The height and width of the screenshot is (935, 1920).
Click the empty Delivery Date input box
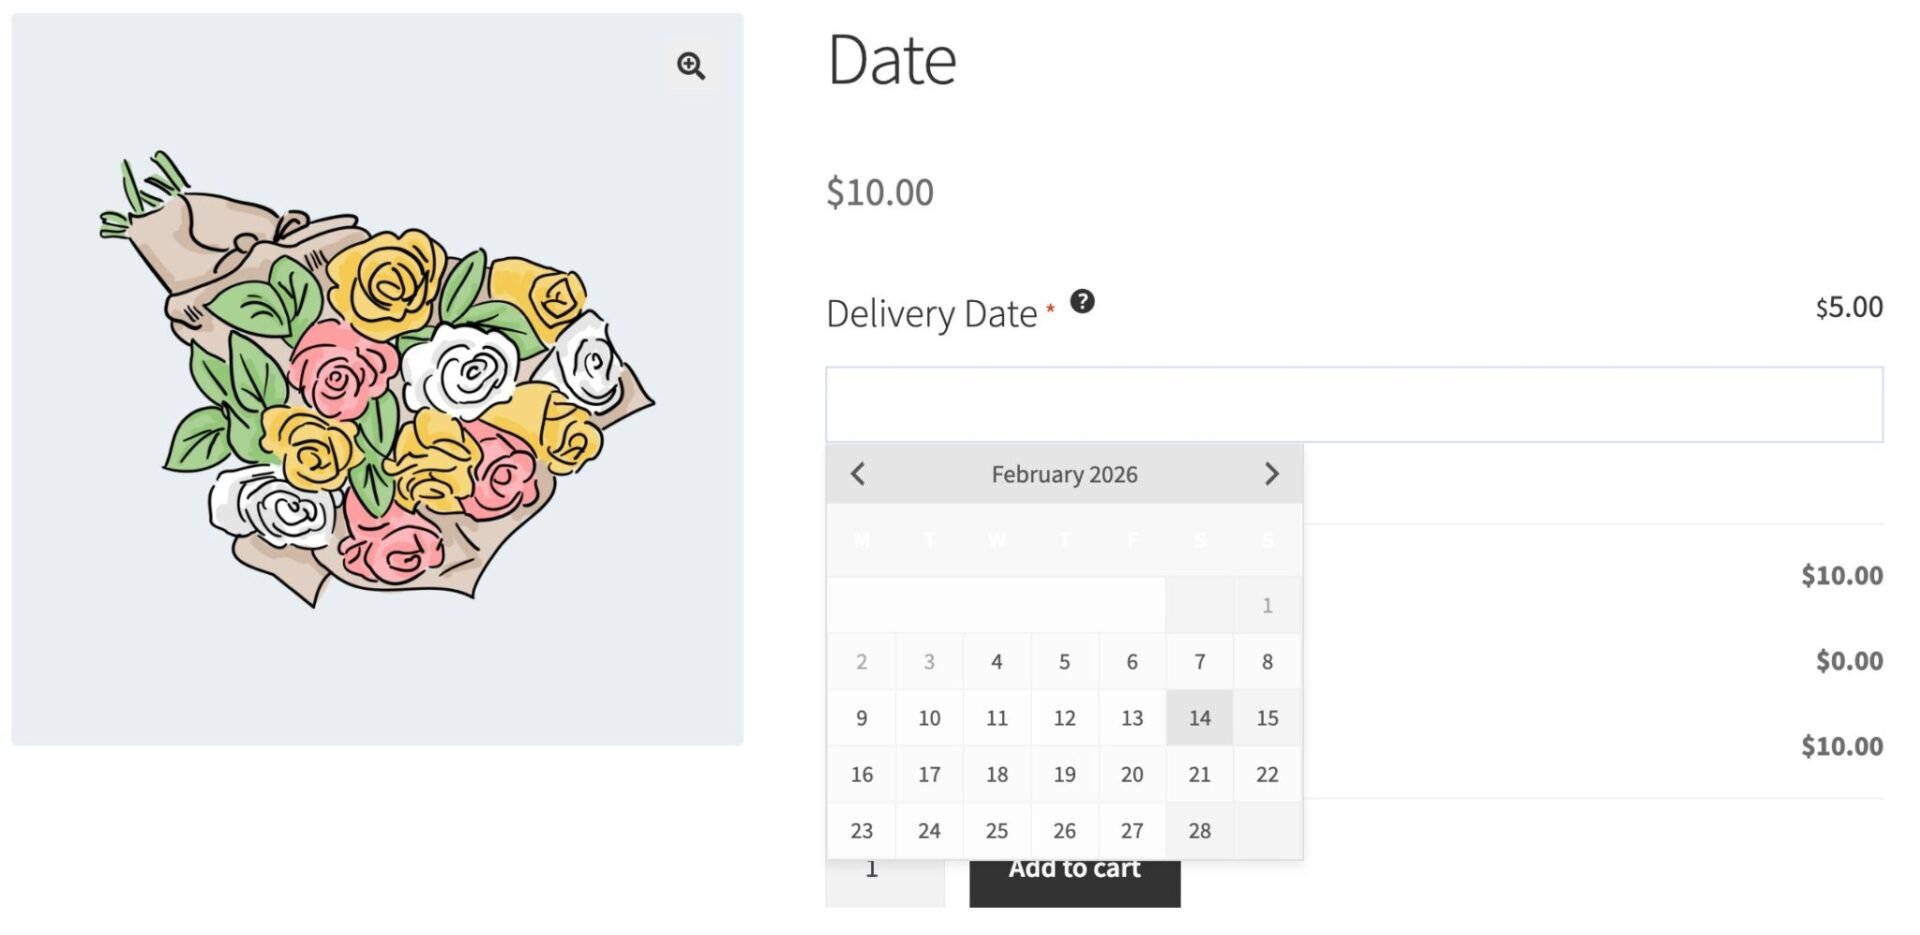point(1500,404)
